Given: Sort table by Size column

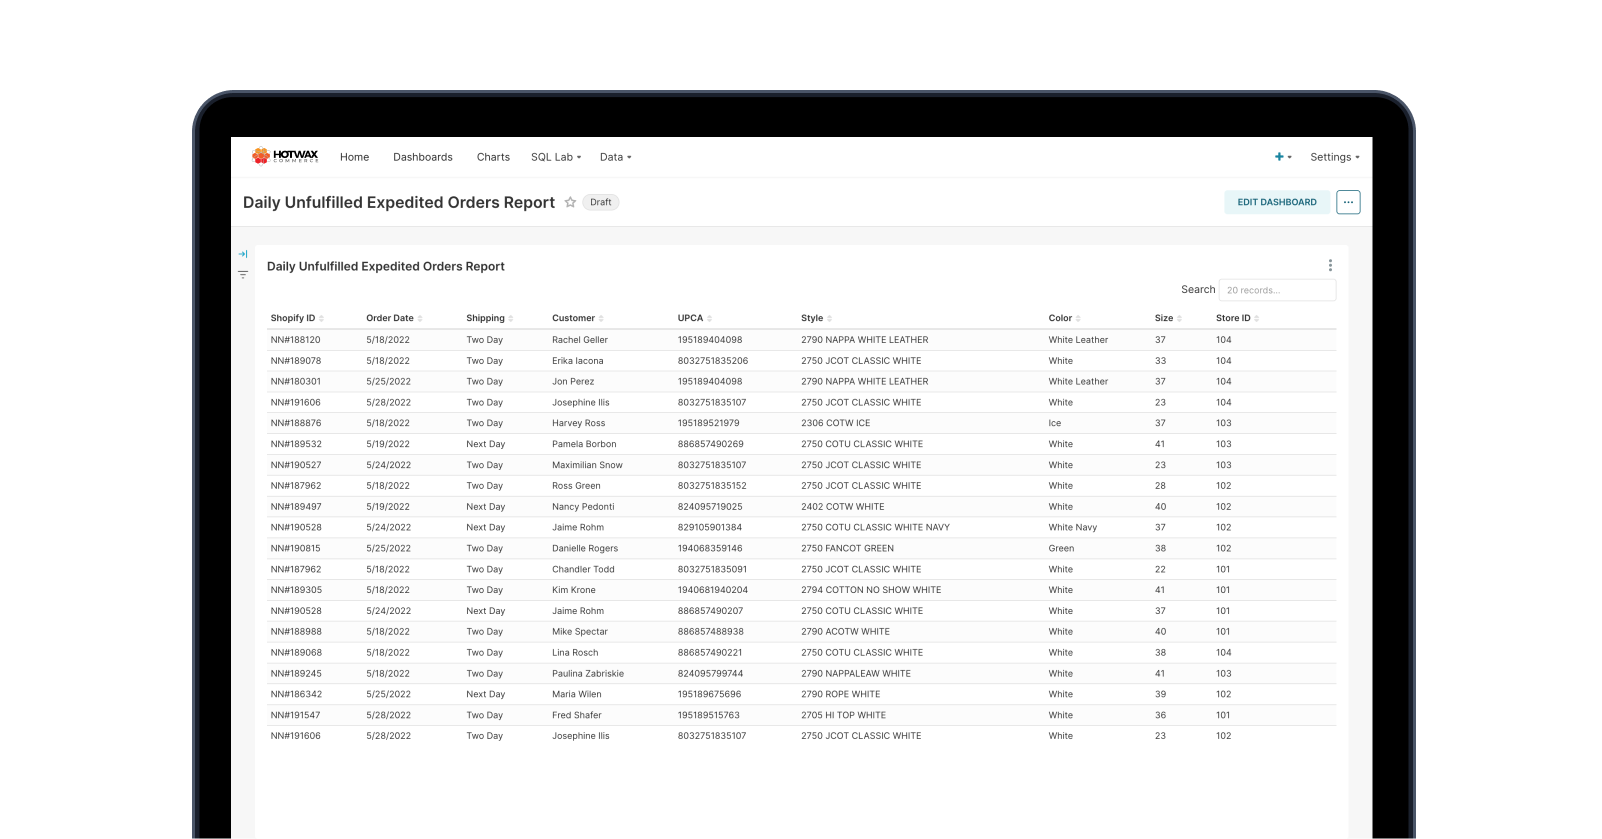Looking at the screenshot, I should (1168, 318).
